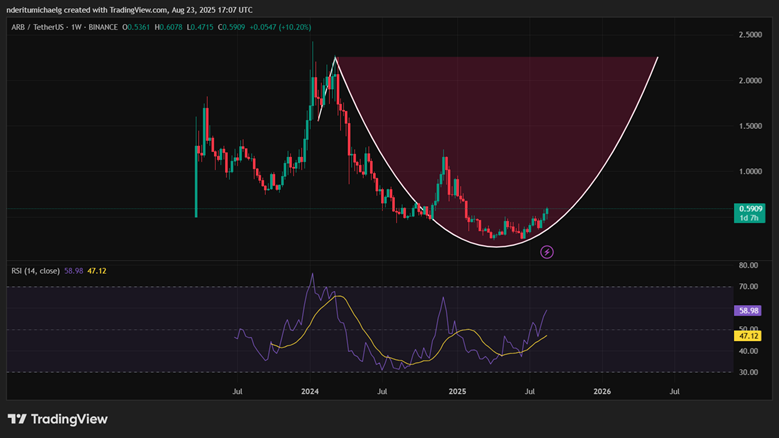
Task: Click the purple lightning bolt event icon
Action: pos(547,252)
